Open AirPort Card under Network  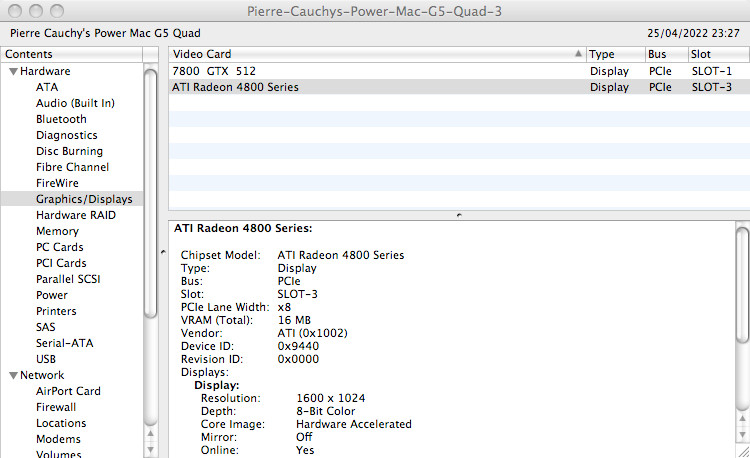click(68, 391)
